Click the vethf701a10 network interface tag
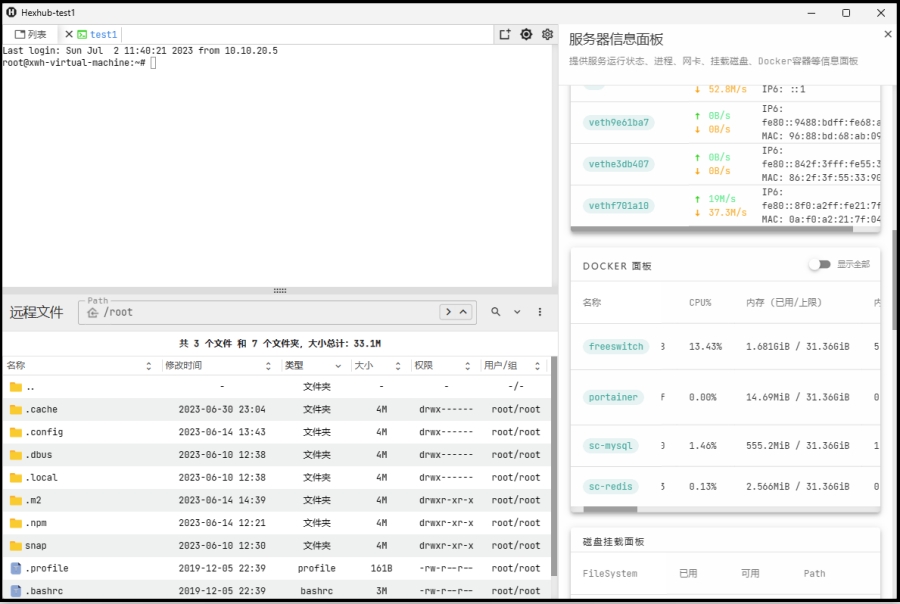The image size is (900, 604). (619, 206)
